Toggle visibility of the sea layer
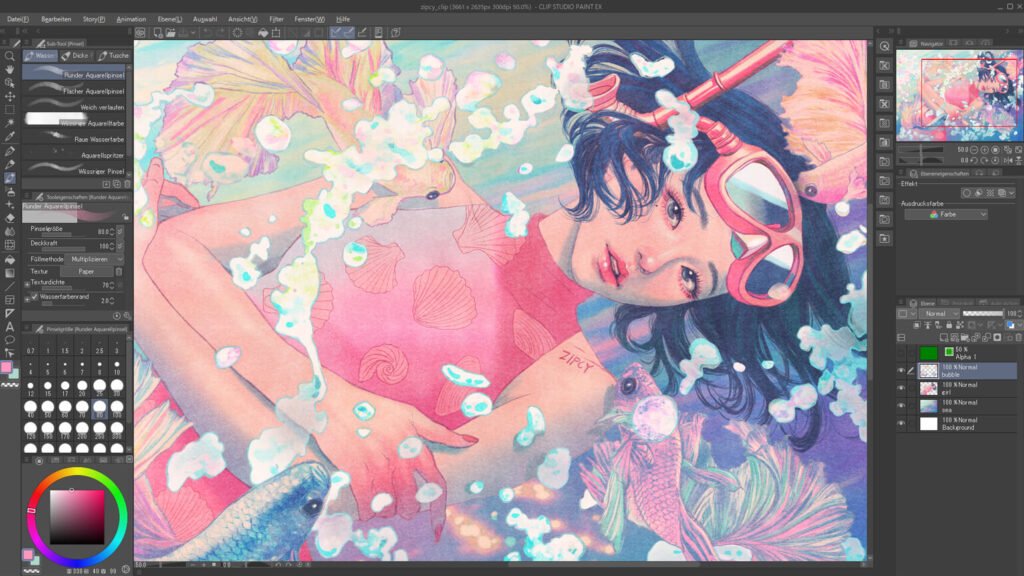Viewport: 1024px width, 576px height. coord(901,406)
